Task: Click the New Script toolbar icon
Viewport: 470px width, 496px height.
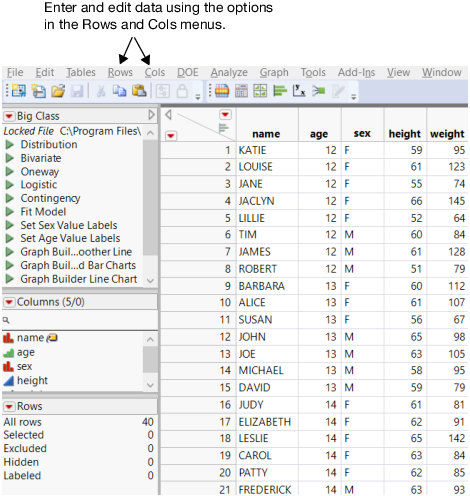Action: (39, 91)
